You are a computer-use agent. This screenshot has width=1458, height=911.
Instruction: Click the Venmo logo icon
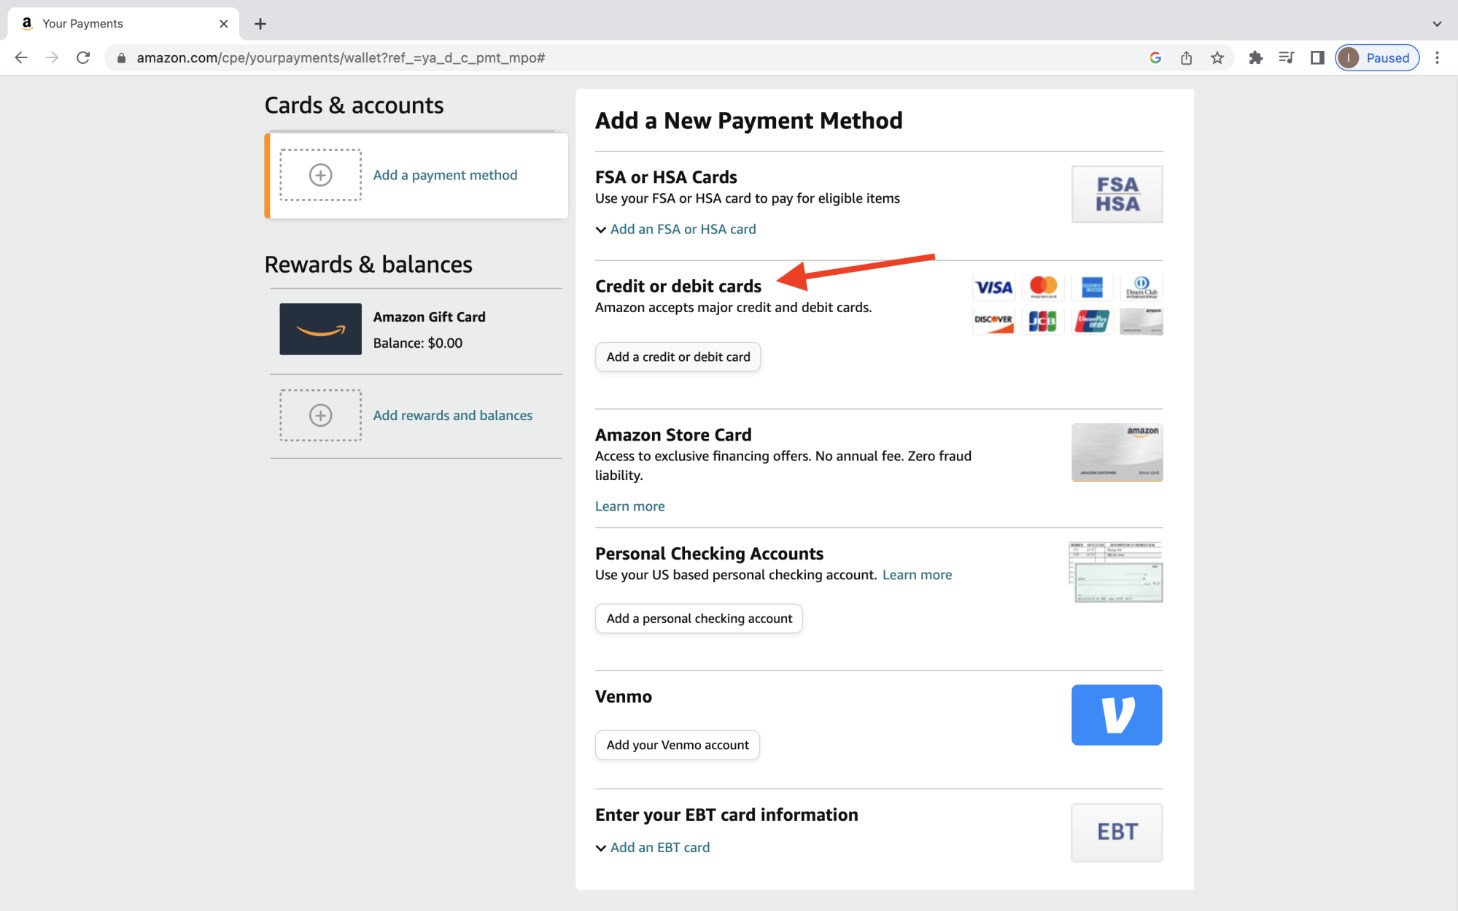pos(1116,715)
